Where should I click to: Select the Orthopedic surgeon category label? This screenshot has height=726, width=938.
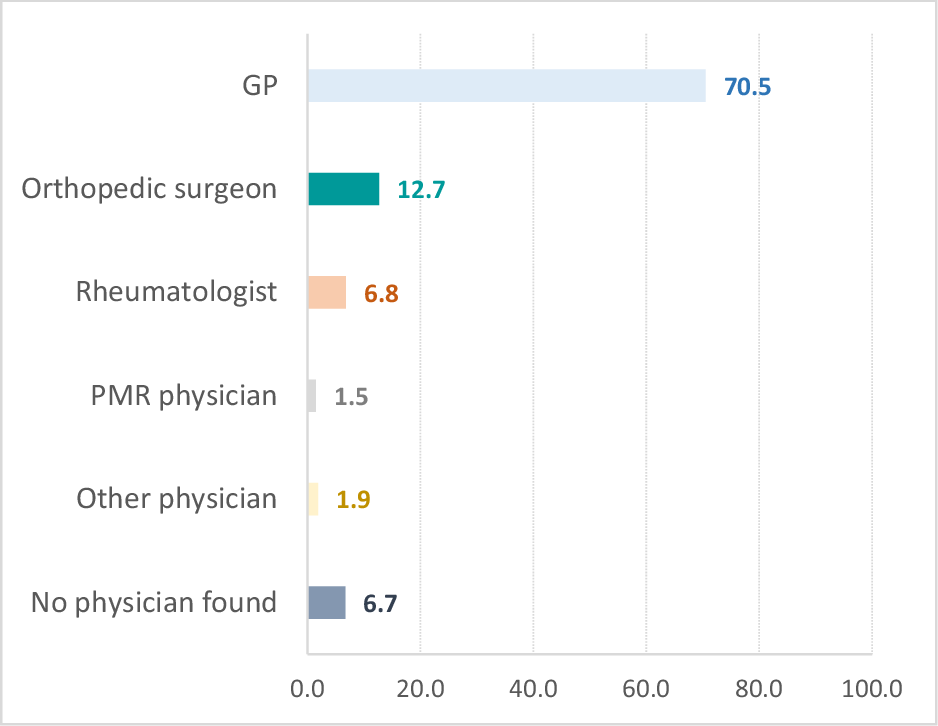click(150, 188)
